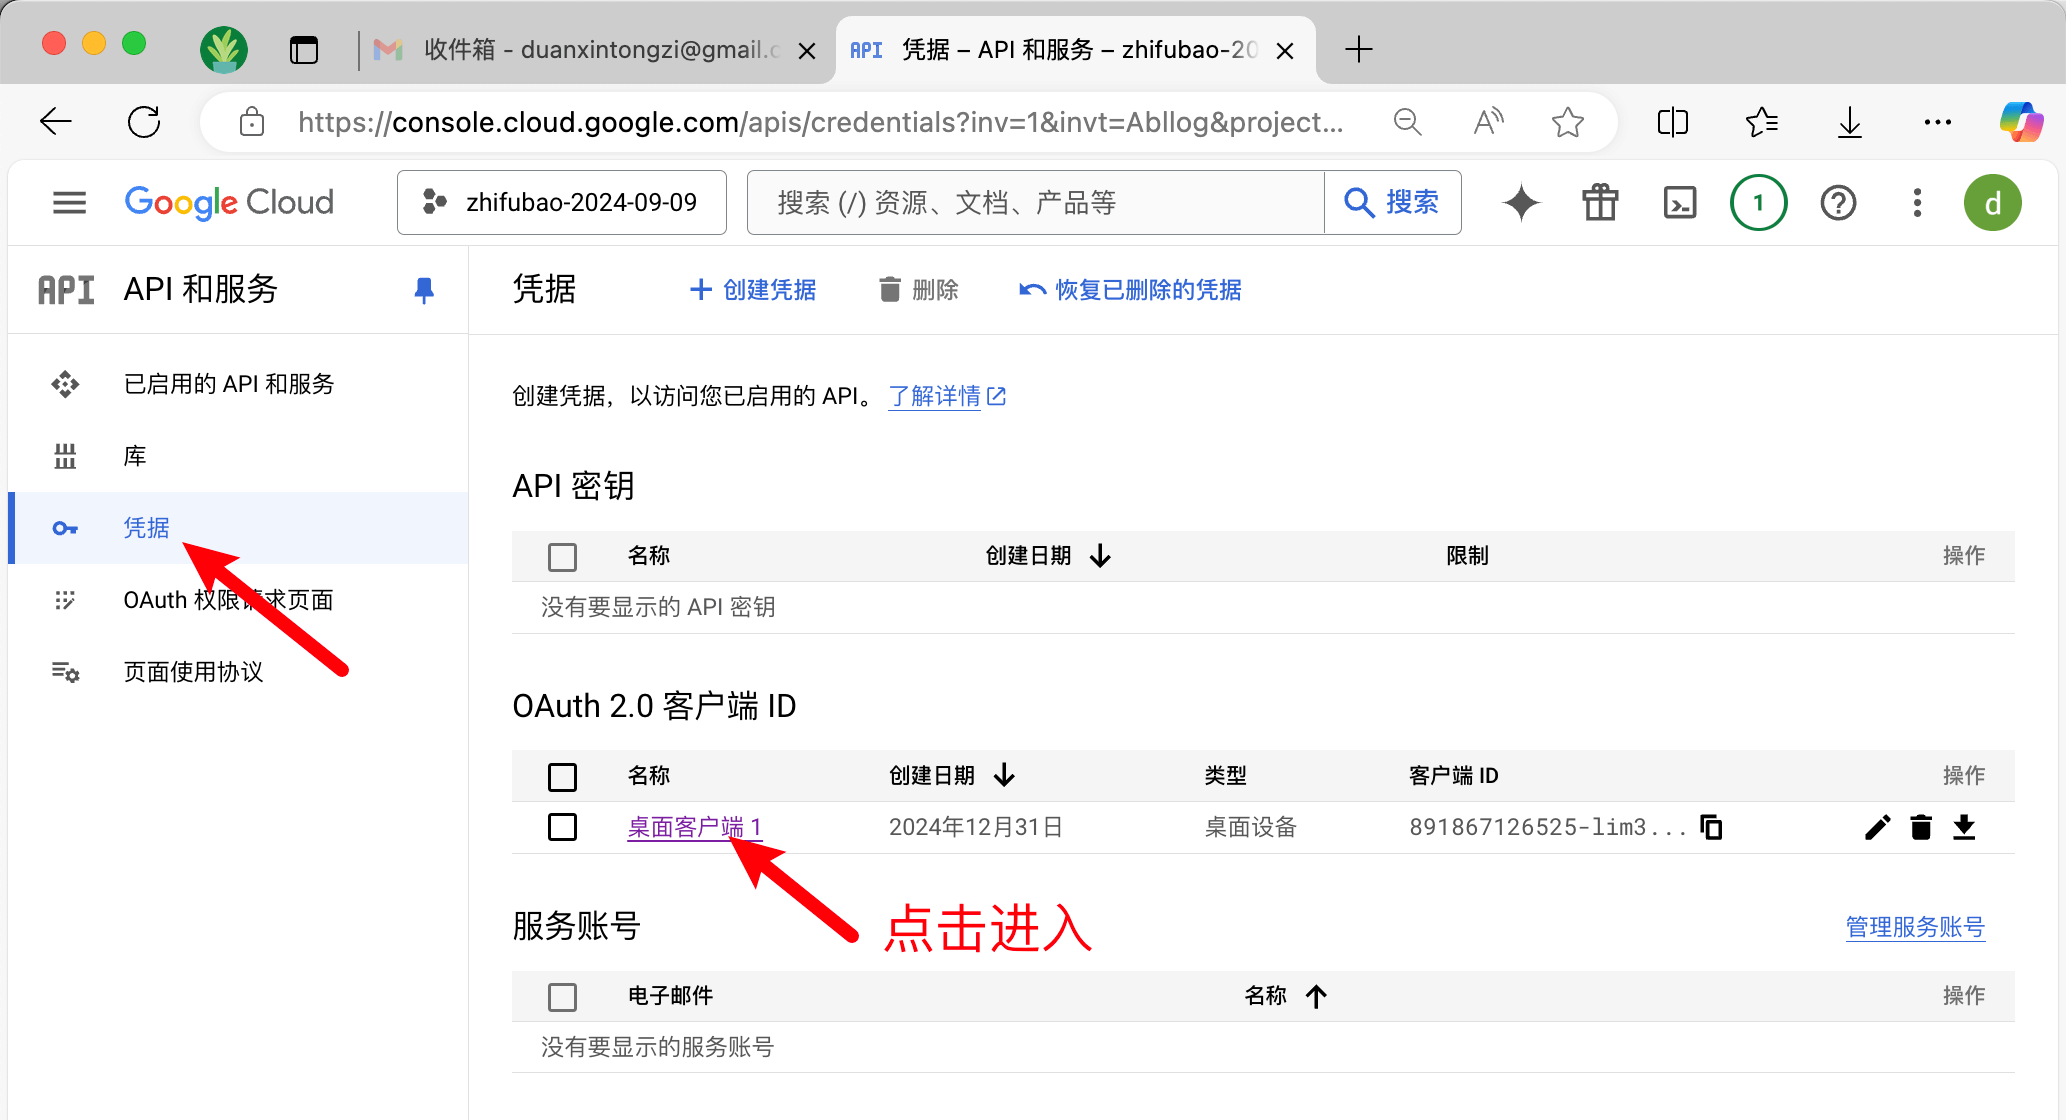The image size is (2066, 1120).
Task: Select all API keys header checkbox
Action: click(562, 557)
